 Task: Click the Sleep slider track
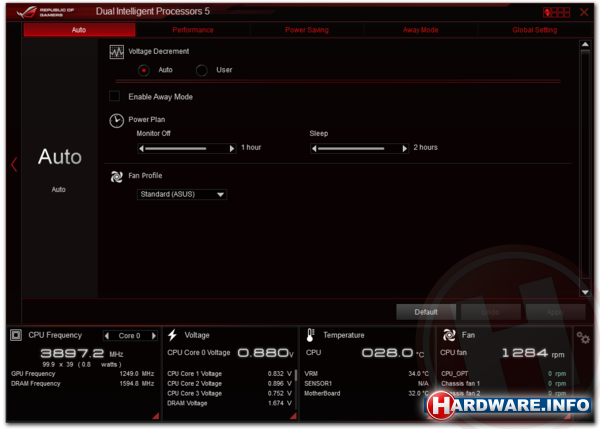[x=359, y=148]
